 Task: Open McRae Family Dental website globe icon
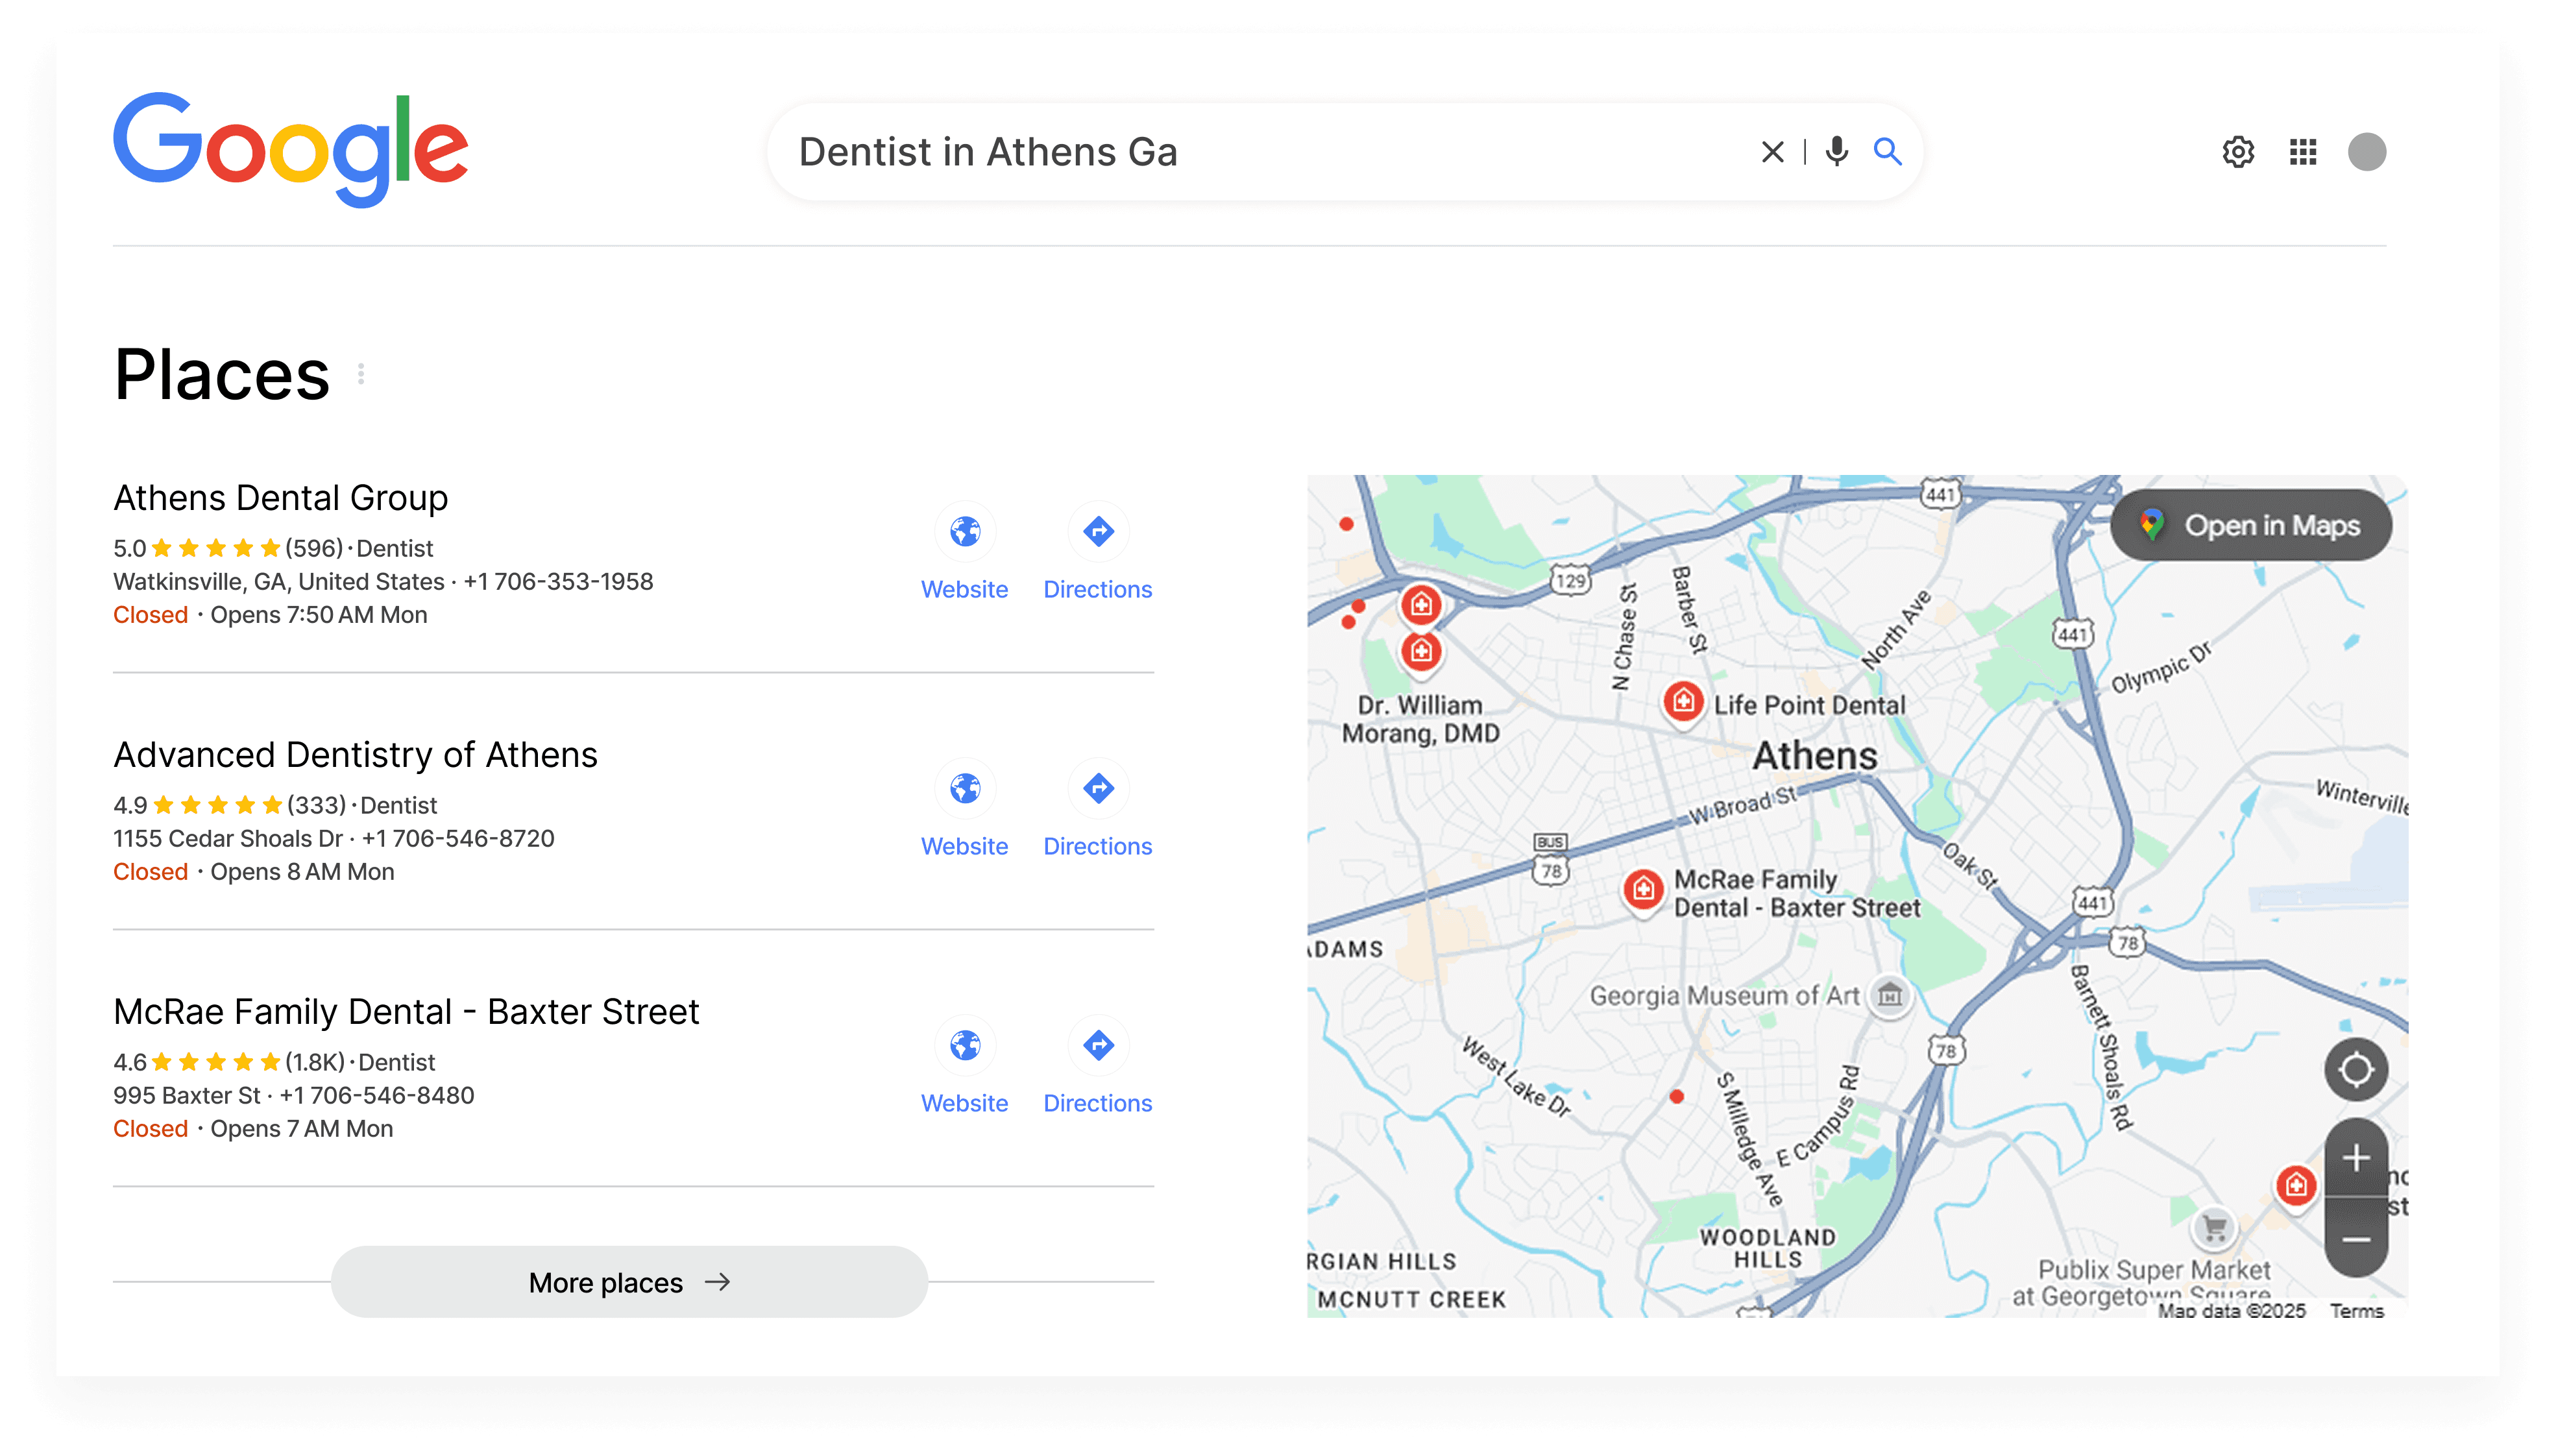(965, 1046)
